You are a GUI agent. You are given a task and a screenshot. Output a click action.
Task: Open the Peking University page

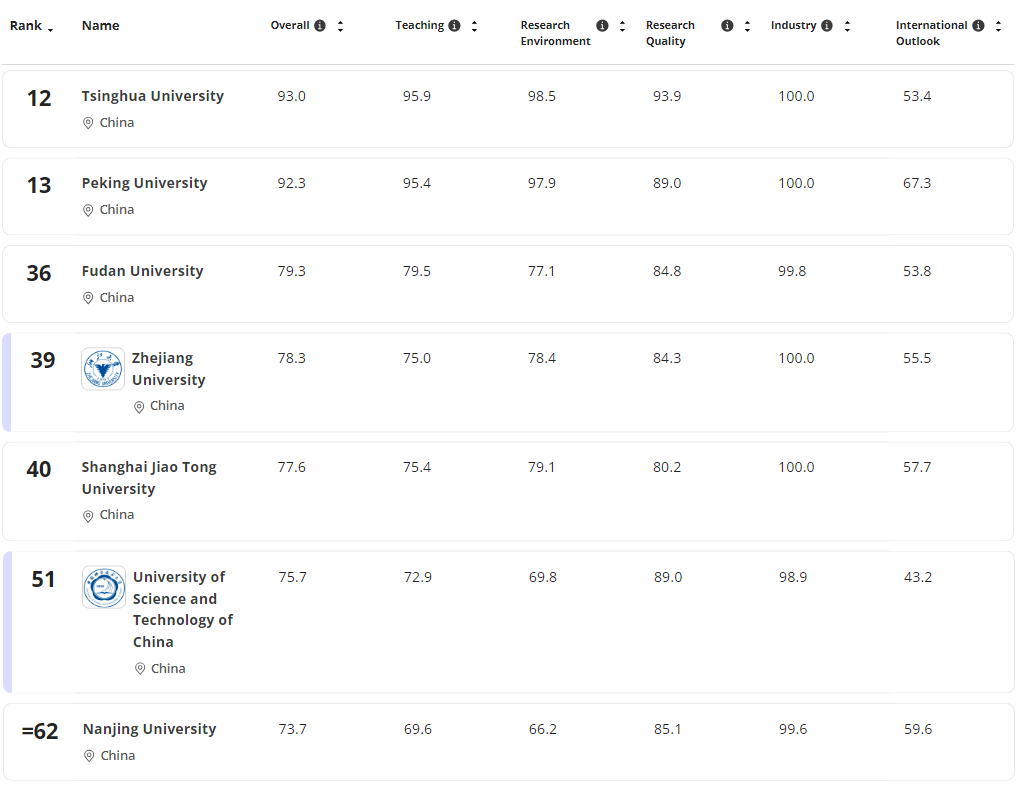(x=144, y=183)
